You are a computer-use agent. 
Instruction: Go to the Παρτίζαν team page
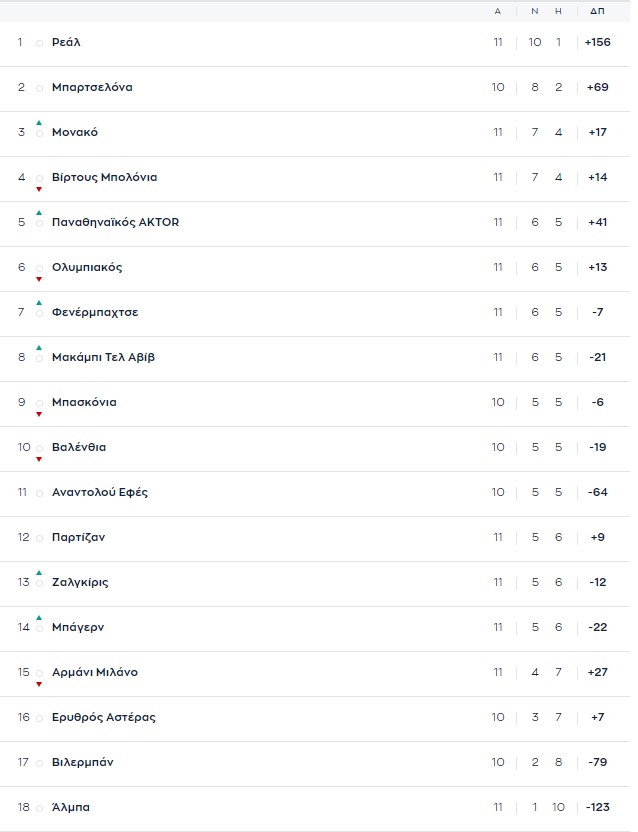pyautogui.click(x=78, y=537)
